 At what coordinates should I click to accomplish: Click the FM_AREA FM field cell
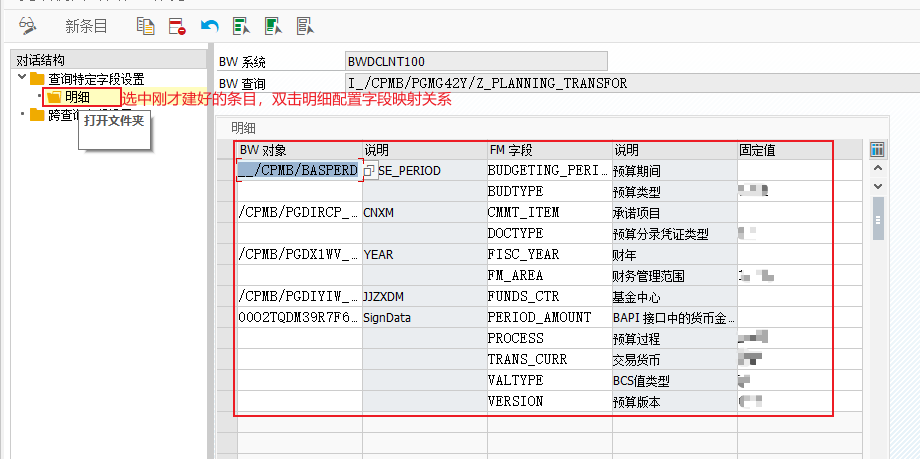click(x=550, y=275)
